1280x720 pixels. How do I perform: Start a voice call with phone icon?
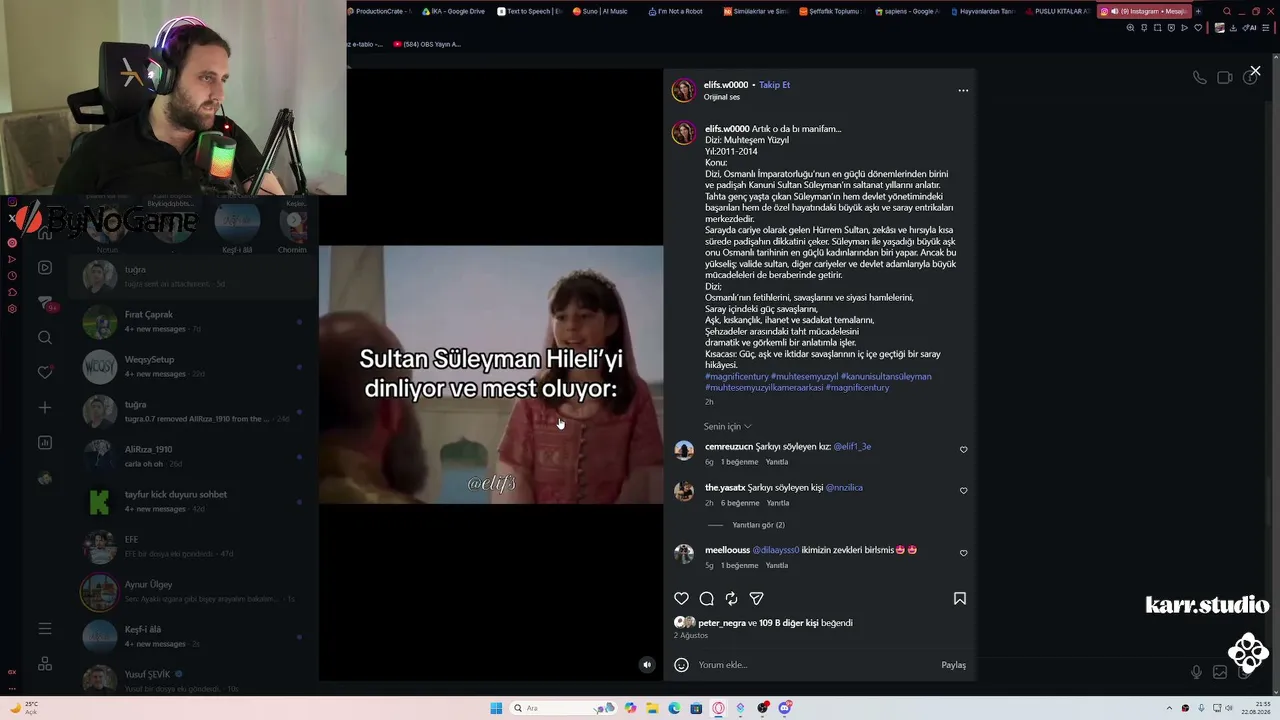tap(1199, 78)
